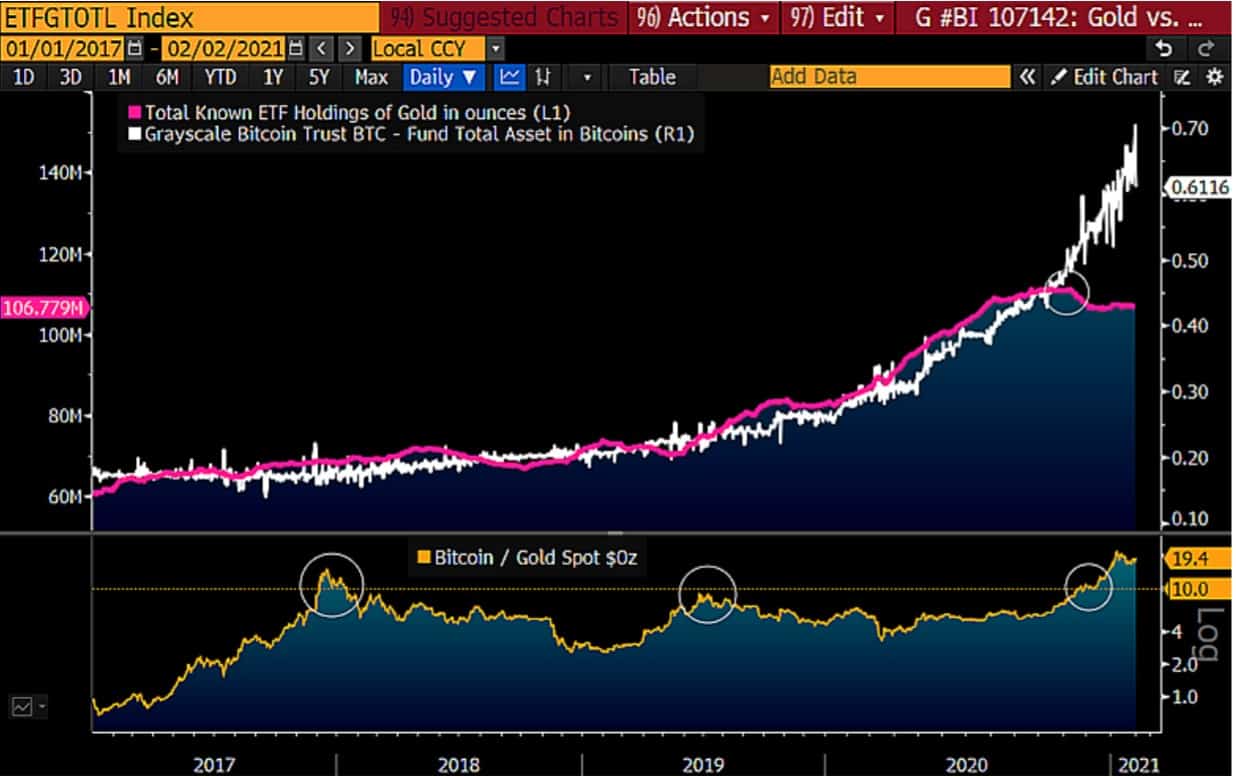Collapse the toolbar with the double chevron

tap(1028, 77)
